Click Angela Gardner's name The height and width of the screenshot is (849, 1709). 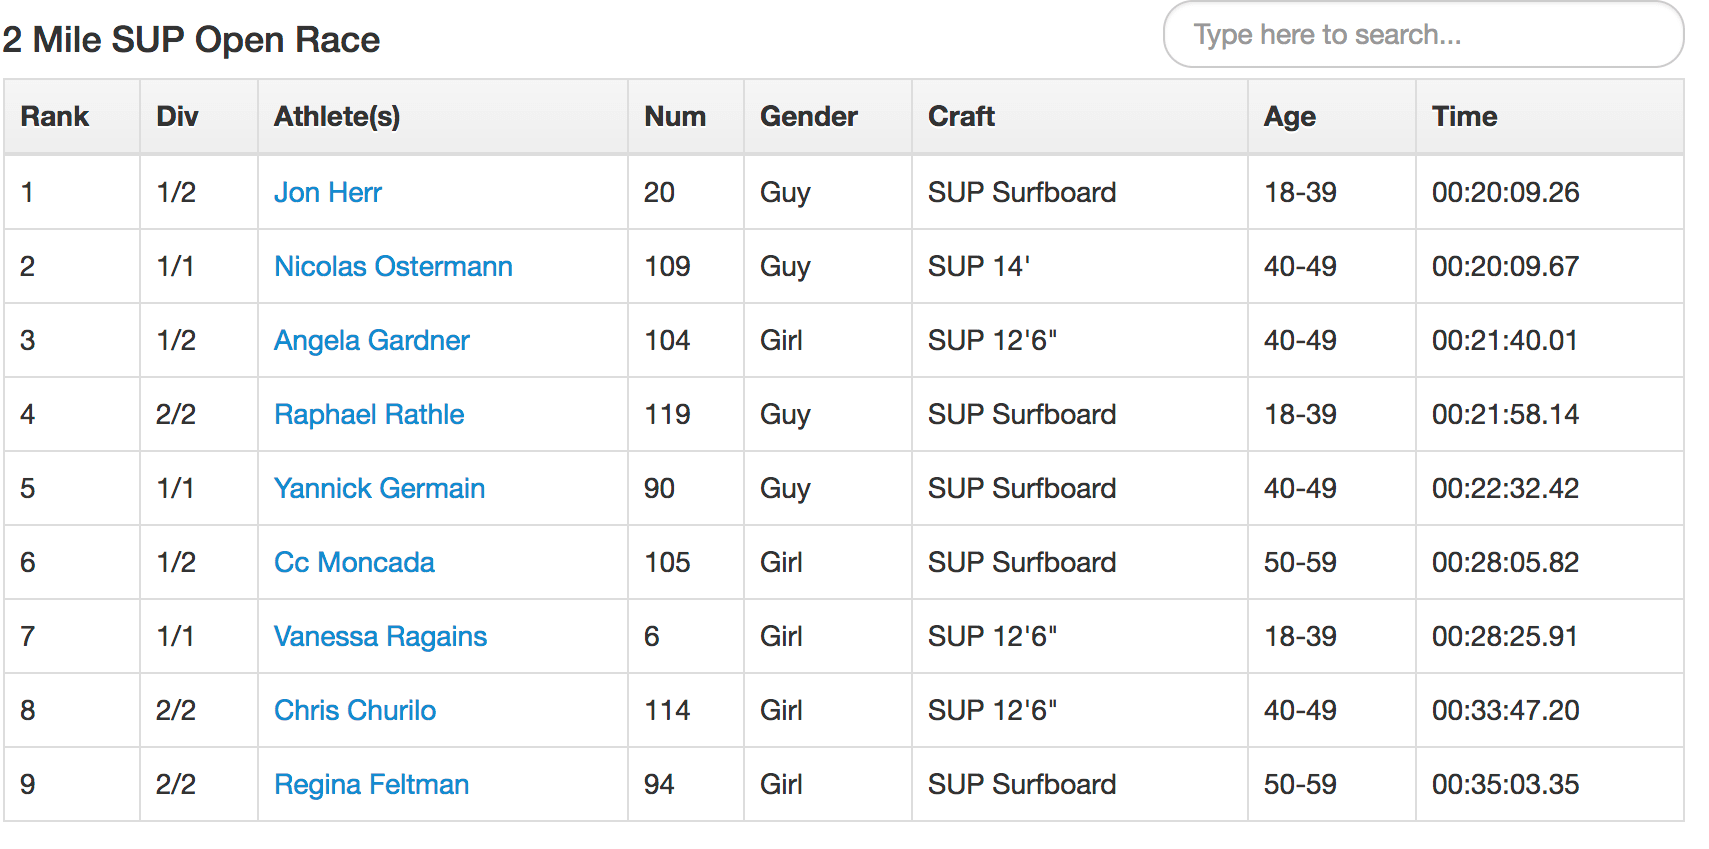[371, 340]
